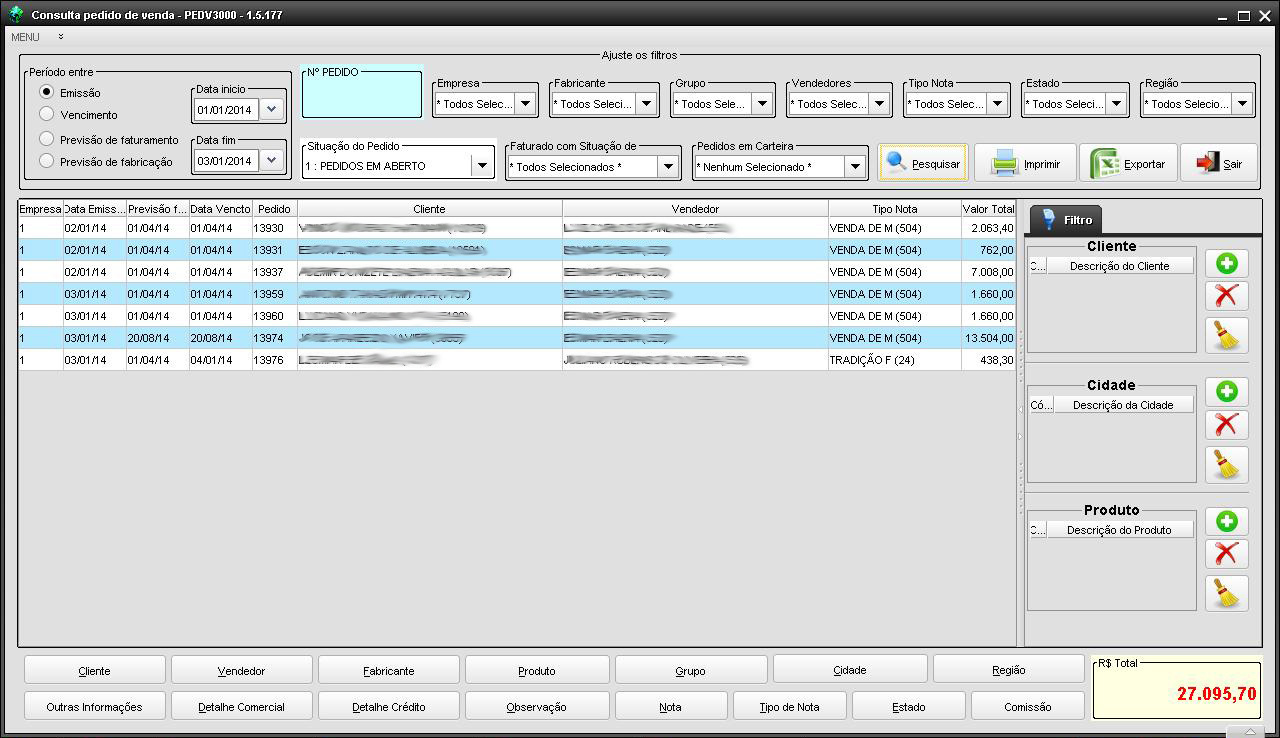Click the Imprimir printer button
Image resolution: width=1280 pixels, height=738 pixels.
[1025, 163]
